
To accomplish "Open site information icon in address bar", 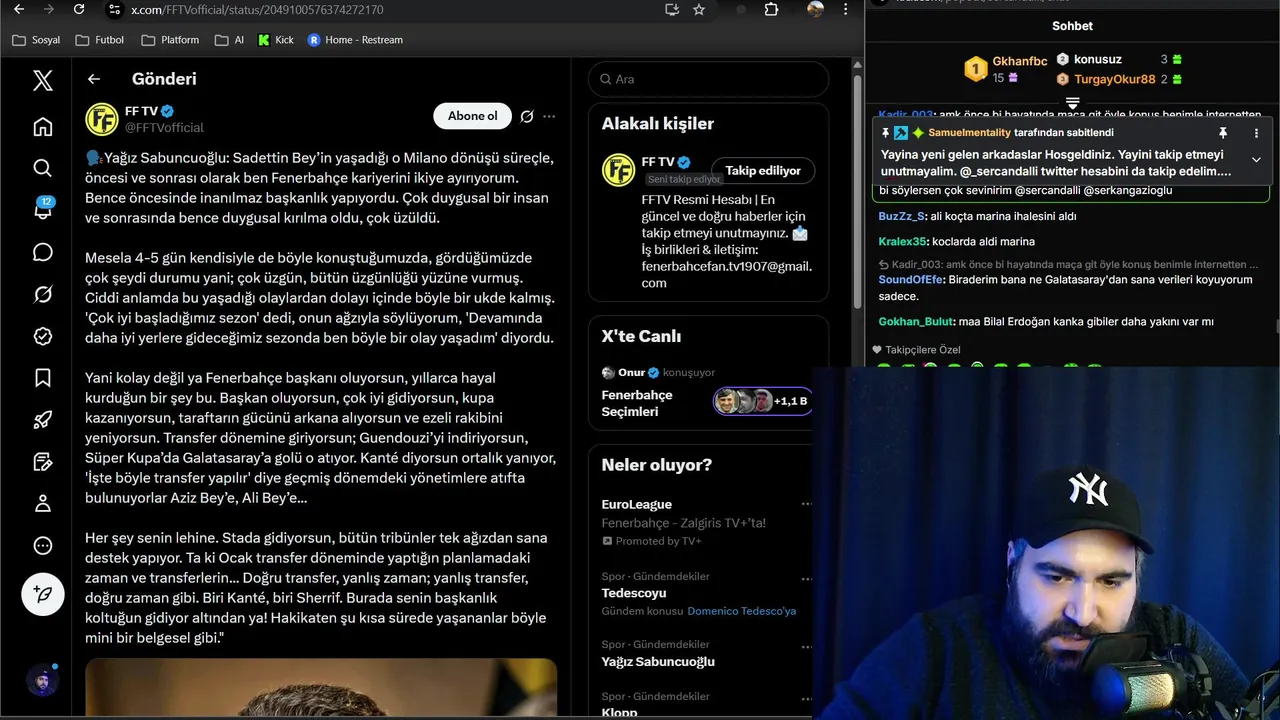I will point(114,9).
